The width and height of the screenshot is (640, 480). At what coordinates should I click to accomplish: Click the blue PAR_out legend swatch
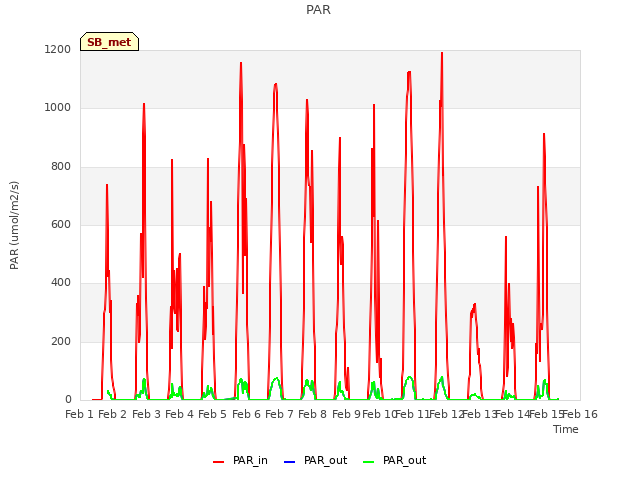pos(289,462)
